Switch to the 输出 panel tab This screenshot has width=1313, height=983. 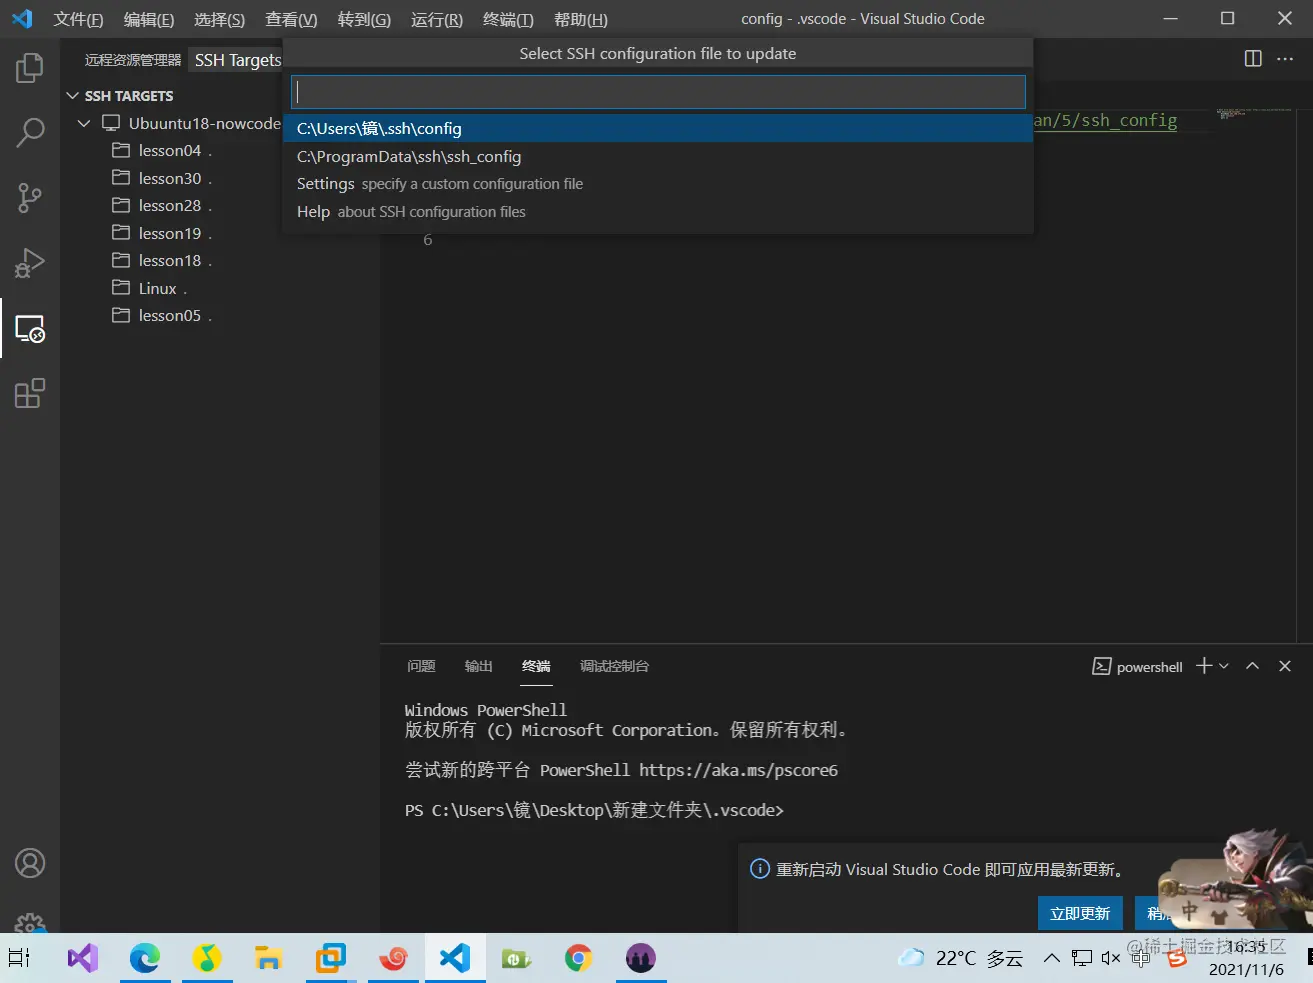coord(479,666)
